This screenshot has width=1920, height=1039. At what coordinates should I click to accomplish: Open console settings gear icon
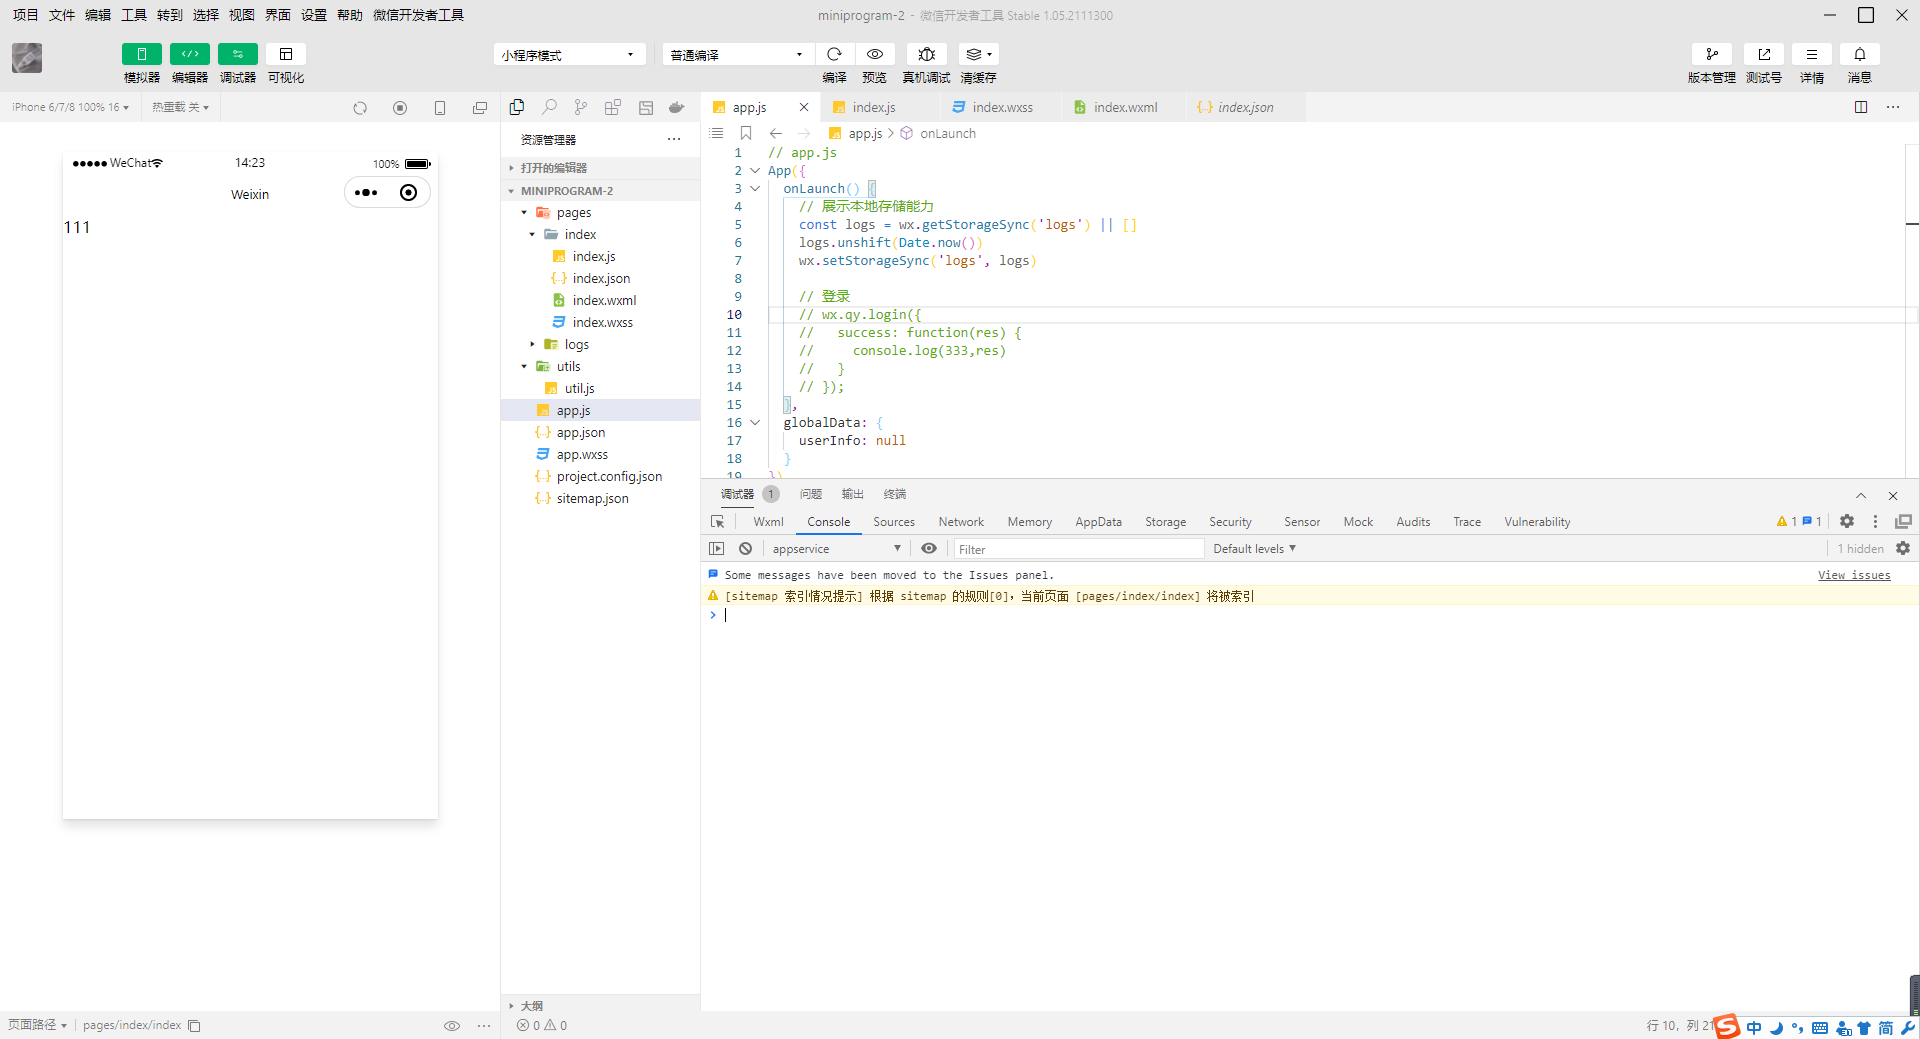click(1902, 548)
